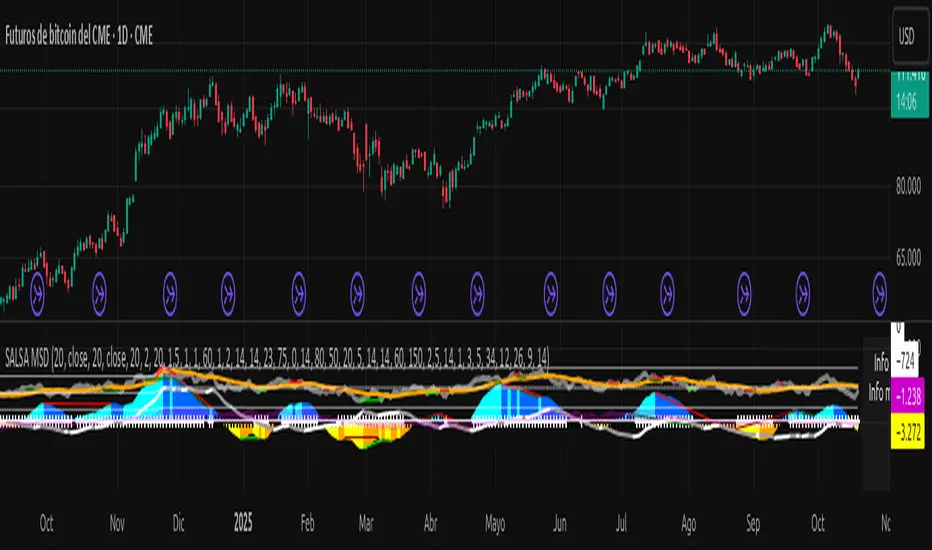The image size is (932, 550).
Task: Click the contract roll marker before 2025 label
Action: [x=228, y=293]
